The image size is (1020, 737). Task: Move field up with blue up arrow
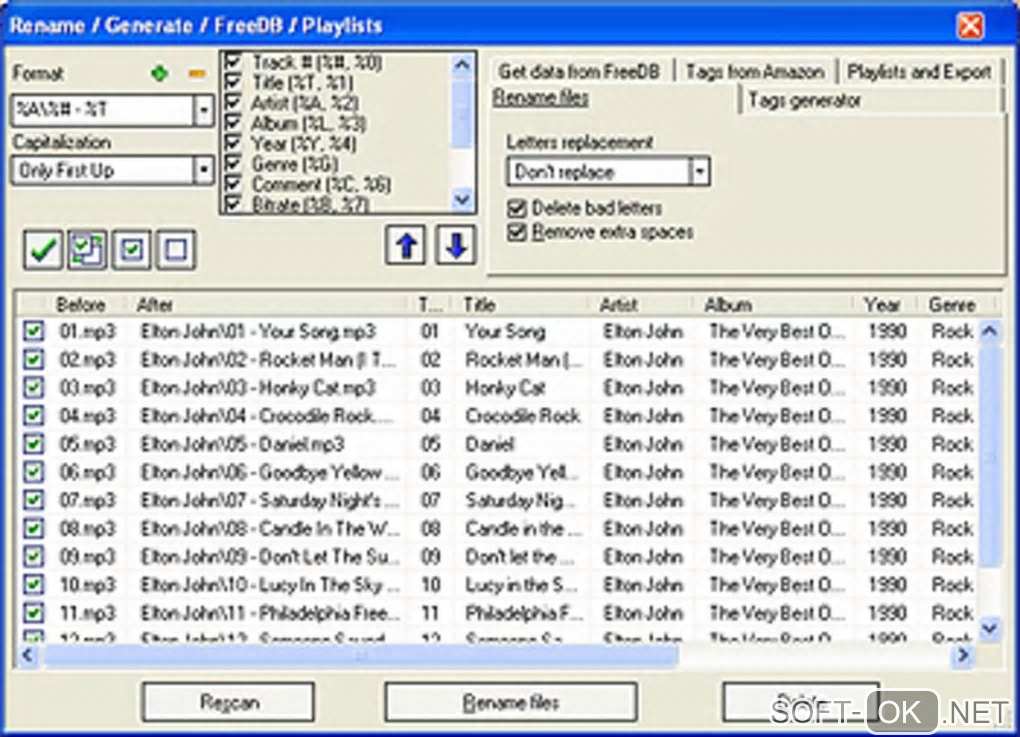point(406,245)
